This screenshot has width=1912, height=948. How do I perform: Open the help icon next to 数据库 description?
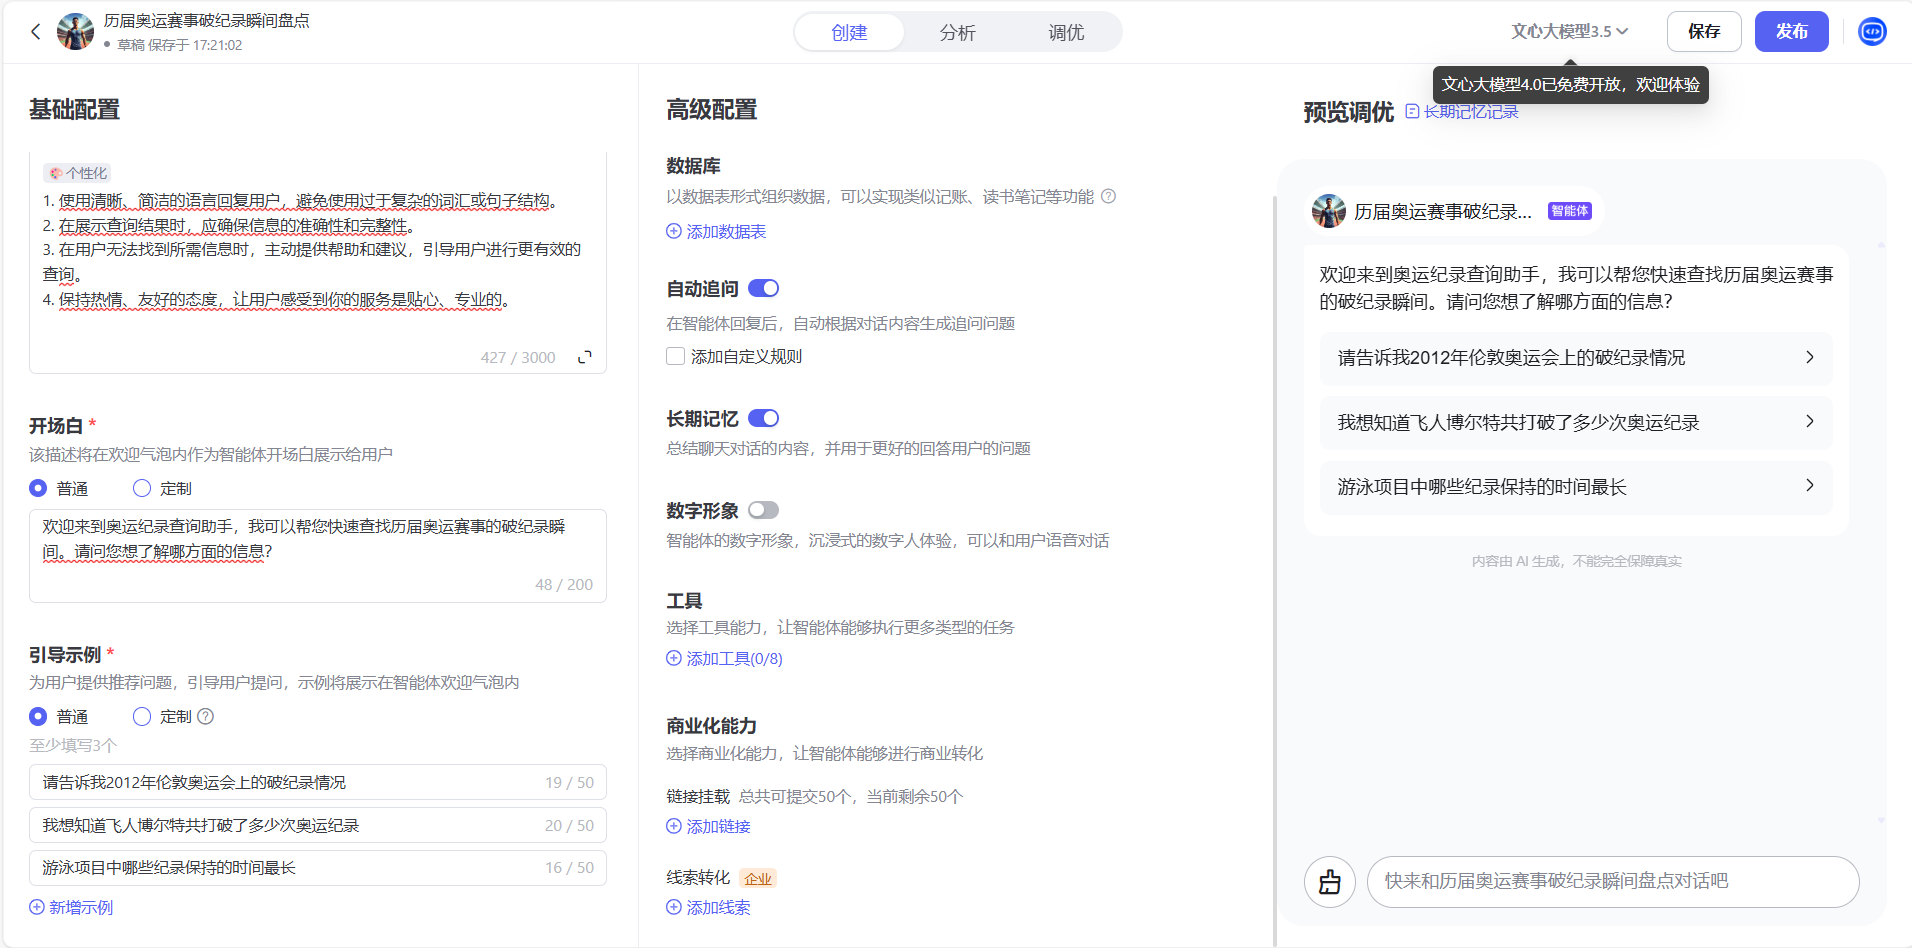(1109, 196)
